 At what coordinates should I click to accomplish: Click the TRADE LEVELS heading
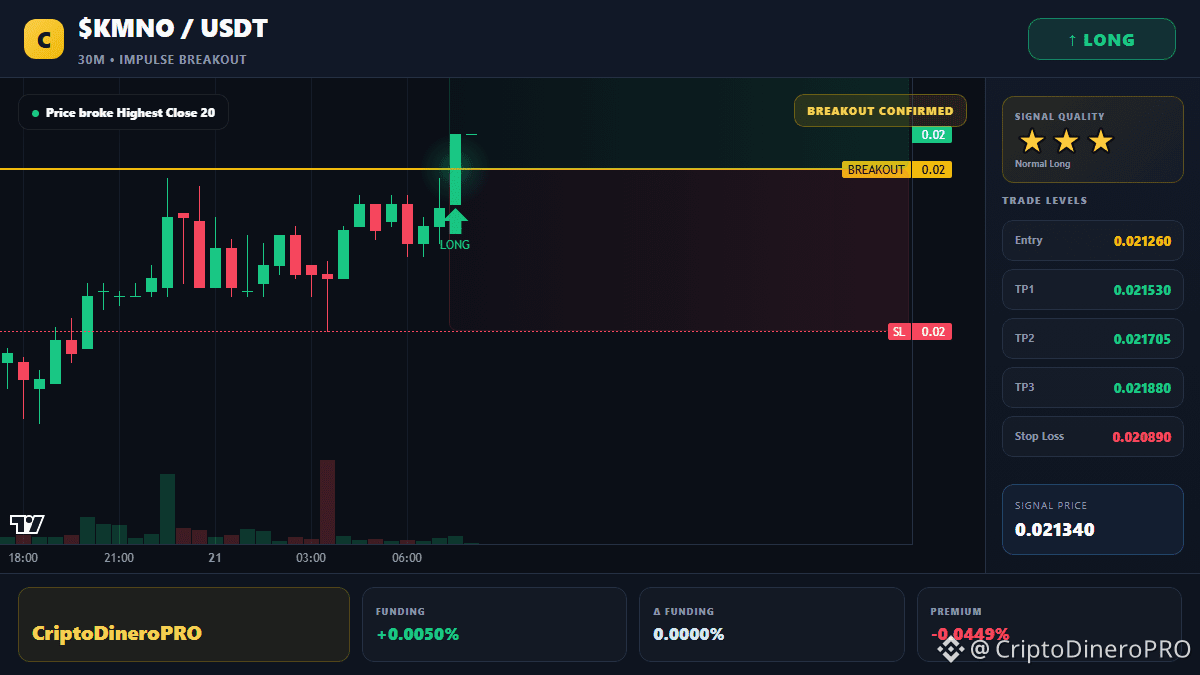[1044, 201]
